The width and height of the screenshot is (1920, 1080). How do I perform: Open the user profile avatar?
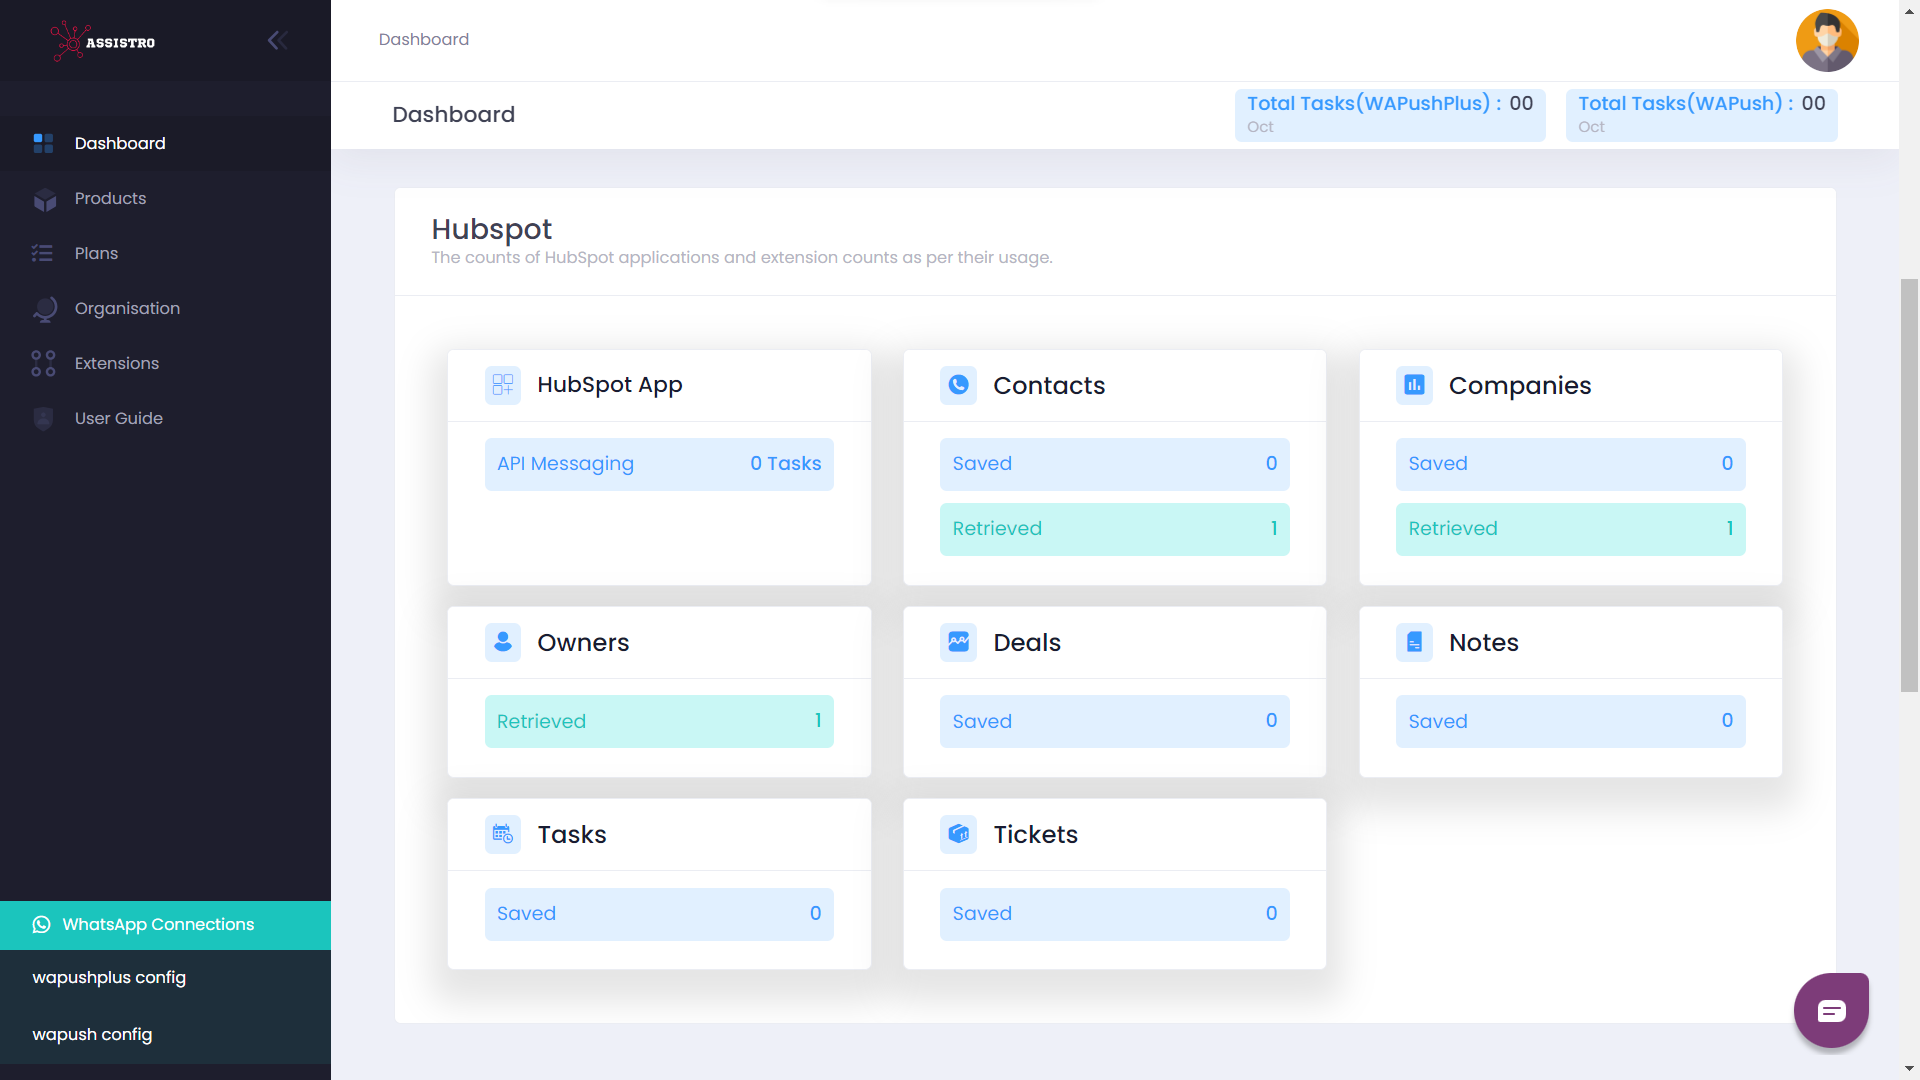(x=1826, y=41)
